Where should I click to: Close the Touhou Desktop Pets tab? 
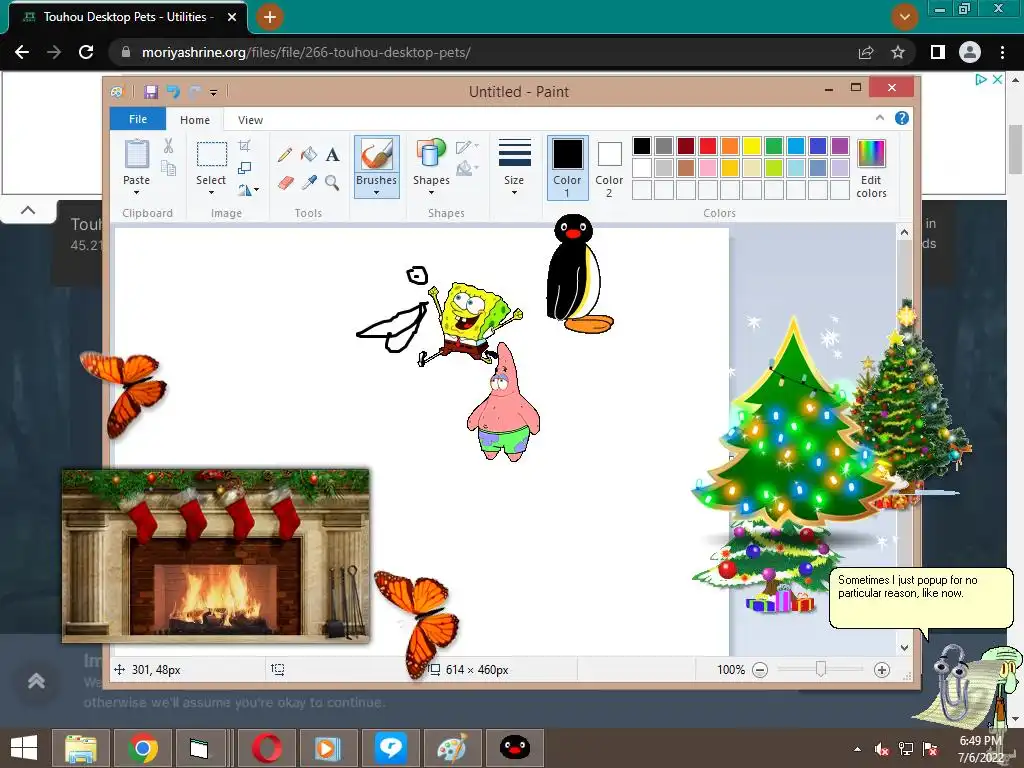[x=232, y=17]
